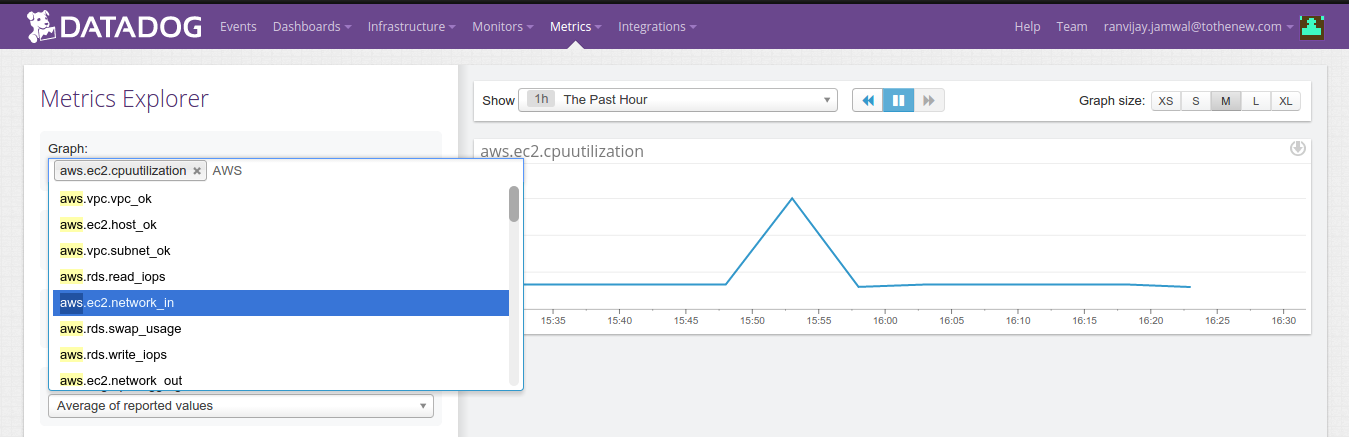Set graph size to XL
Image resolution: width=1349 pixels, height=437 pixels.
1286,101
